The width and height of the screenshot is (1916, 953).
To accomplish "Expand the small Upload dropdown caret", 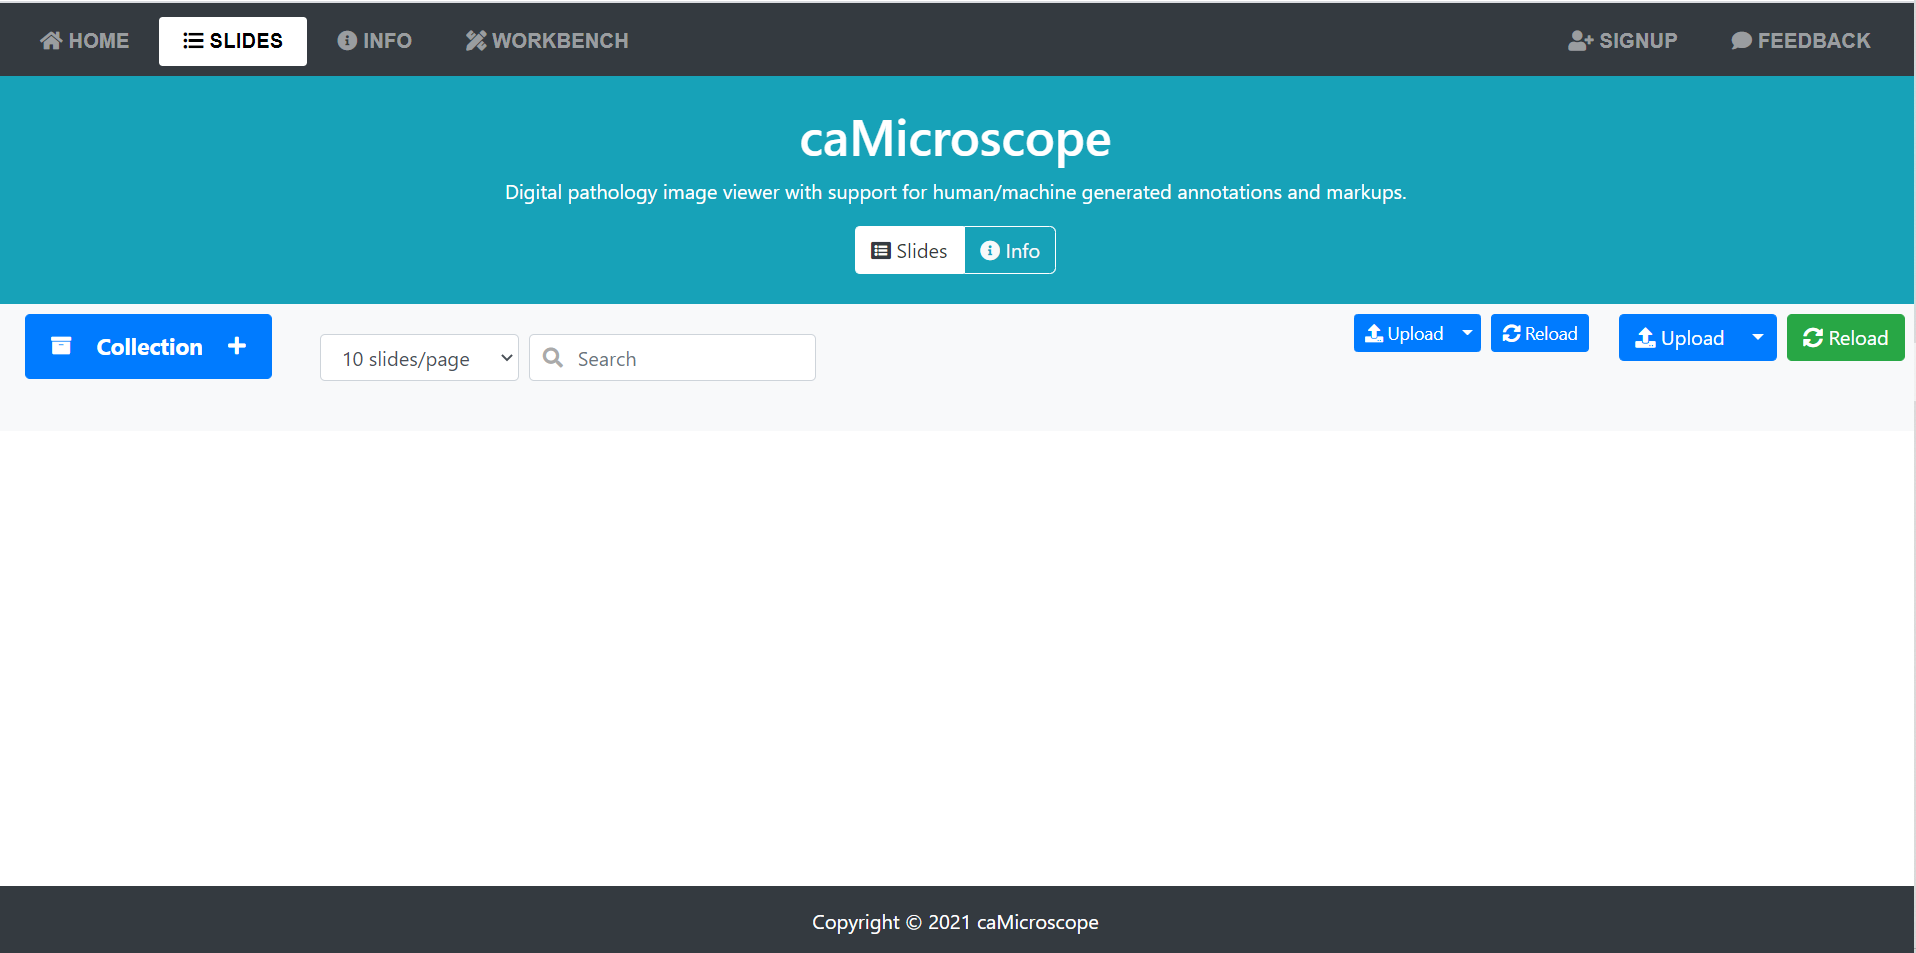I will 1467,333.
